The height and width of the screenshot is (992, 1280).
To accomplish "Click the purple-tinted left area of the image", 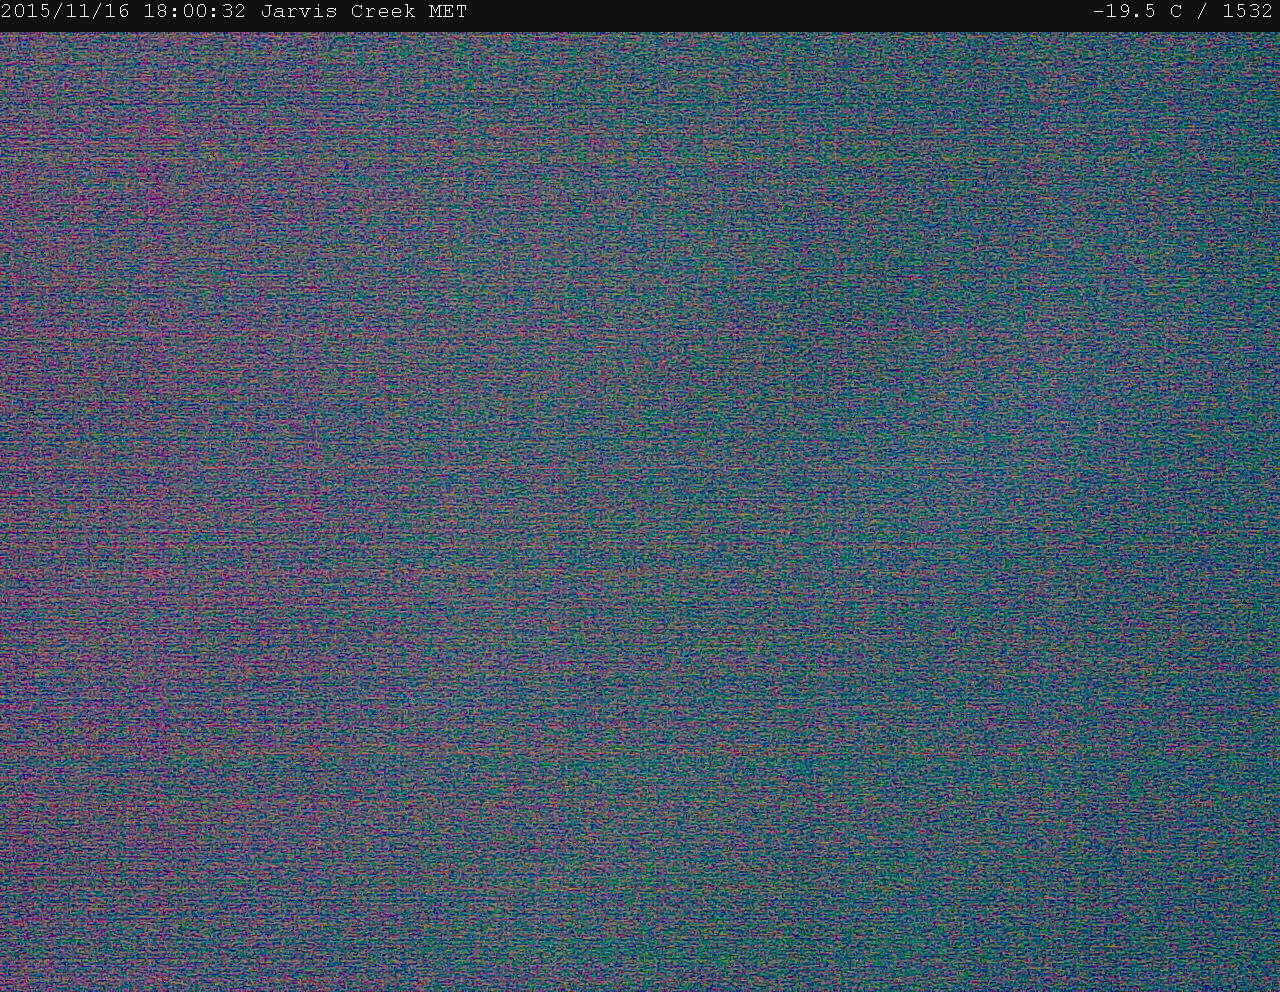I will point(150,500).
